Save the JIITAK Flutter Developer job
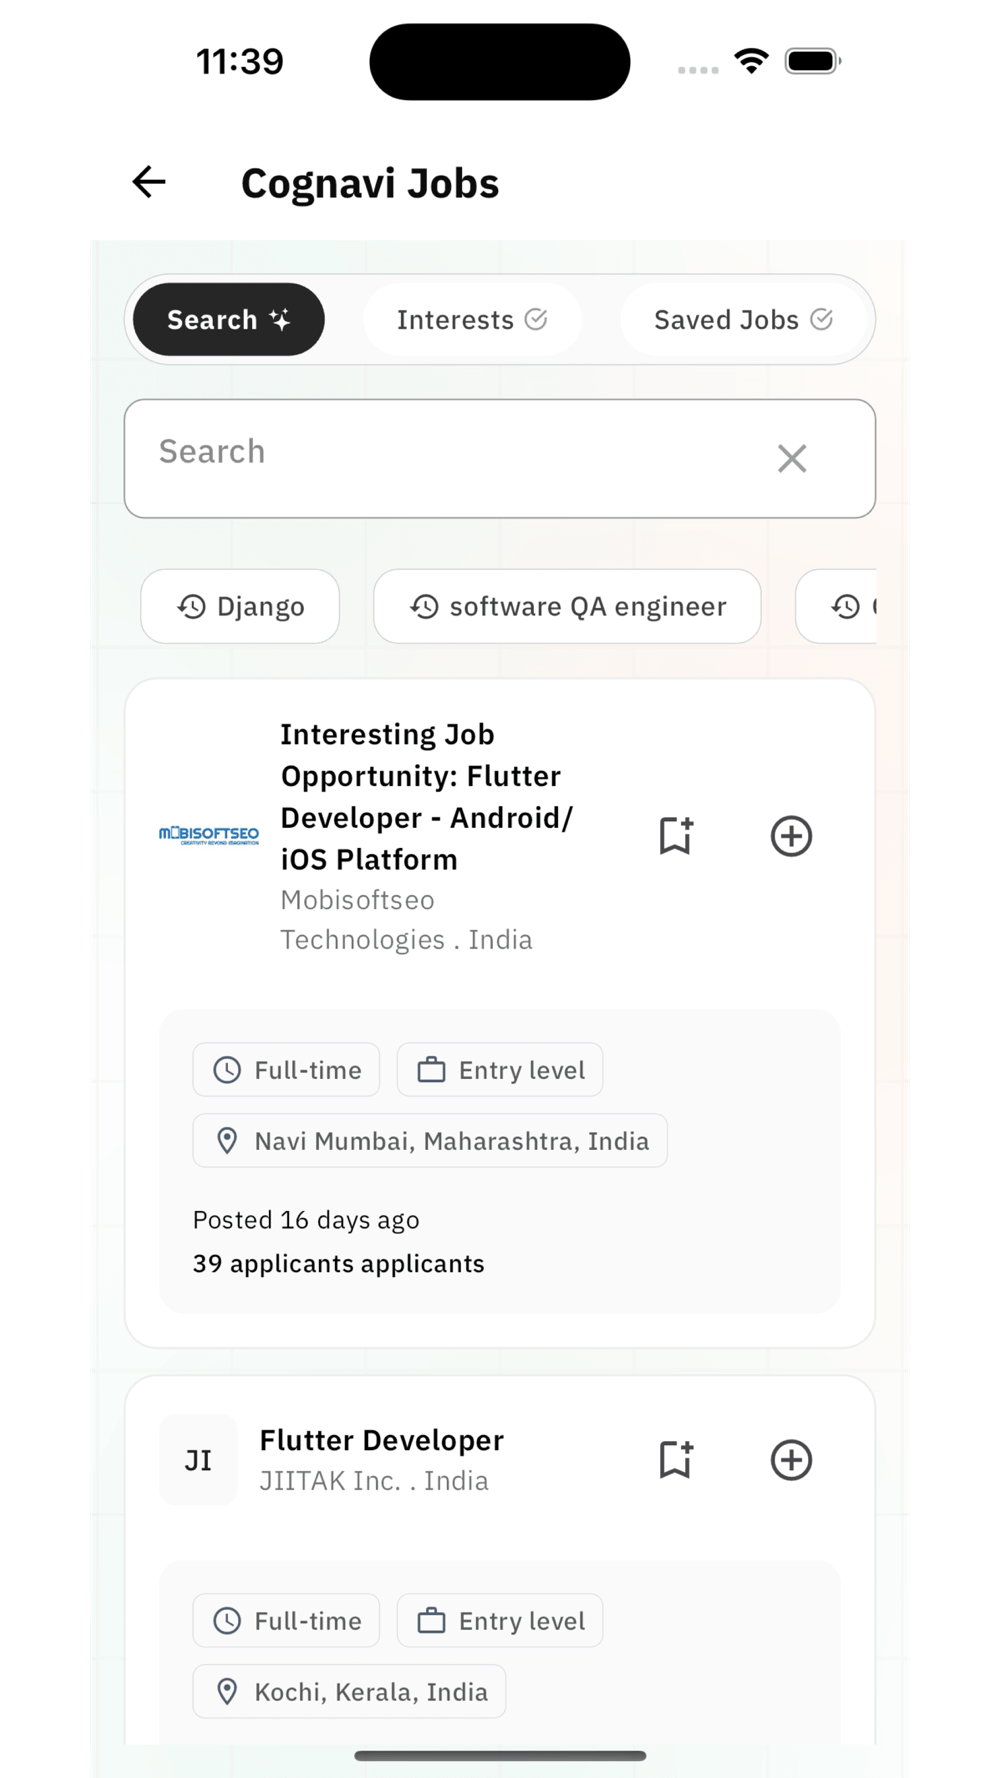Image resolution: width=1000 pixels, height=1778 pixels. click(676, 1460)
